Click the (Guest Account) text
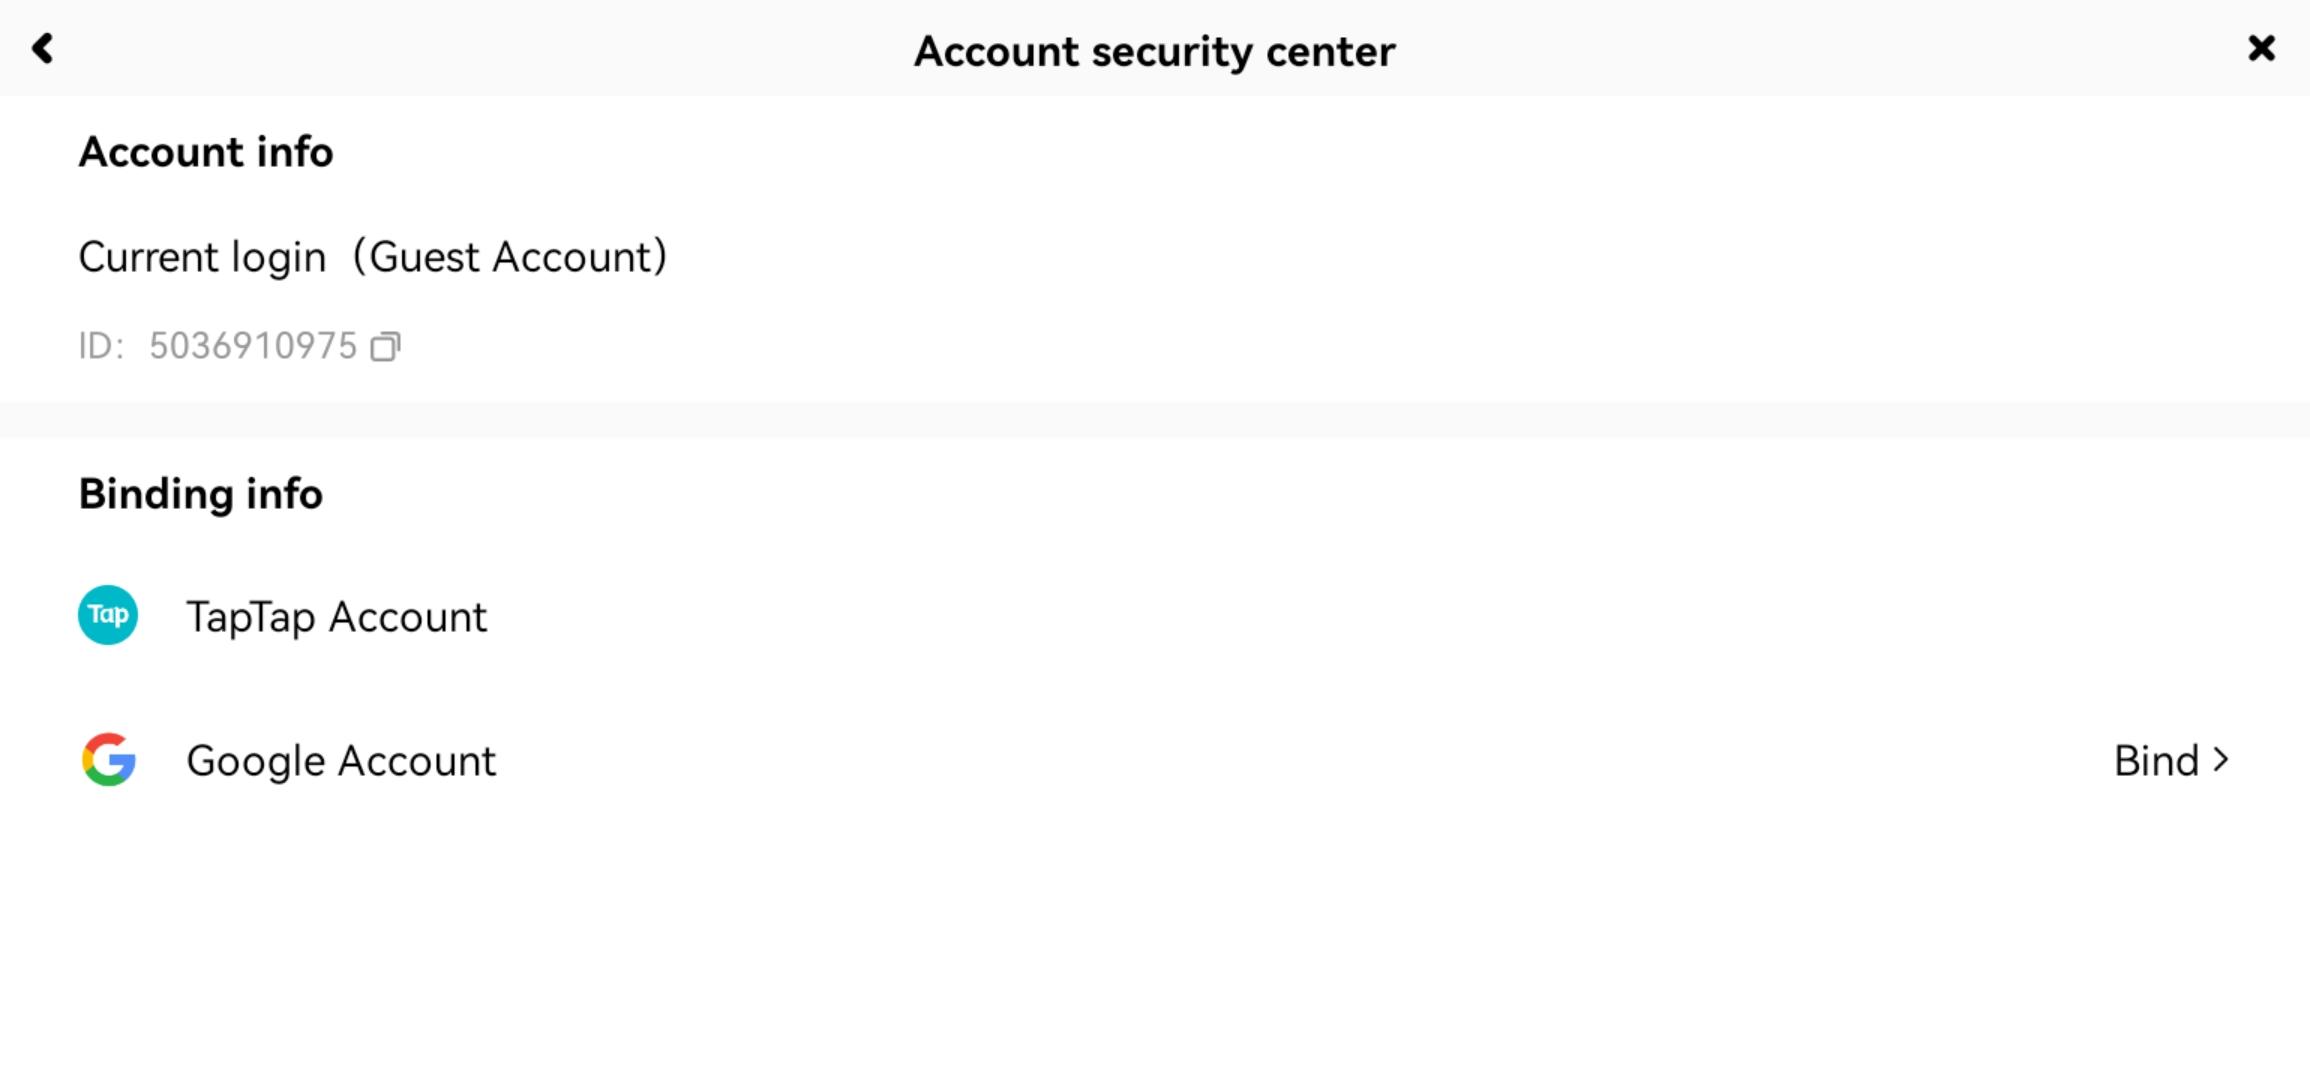 pyautogui.click(x=510, y=257)
